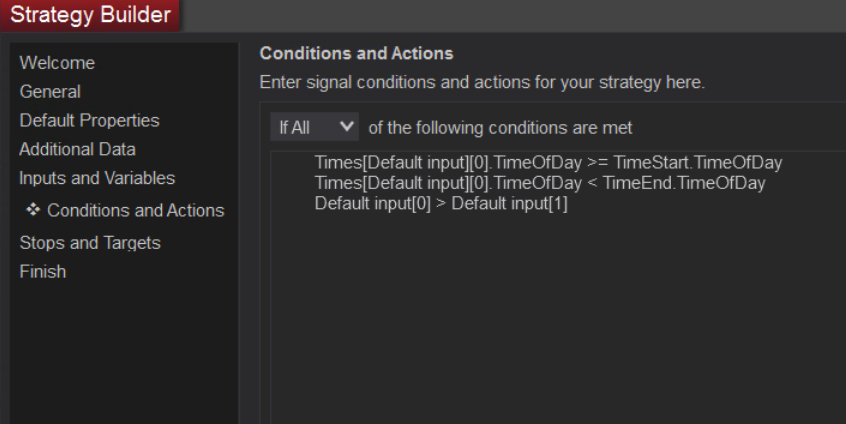Select the TimeStart.TimeOfDay condition line

point(548,164)
